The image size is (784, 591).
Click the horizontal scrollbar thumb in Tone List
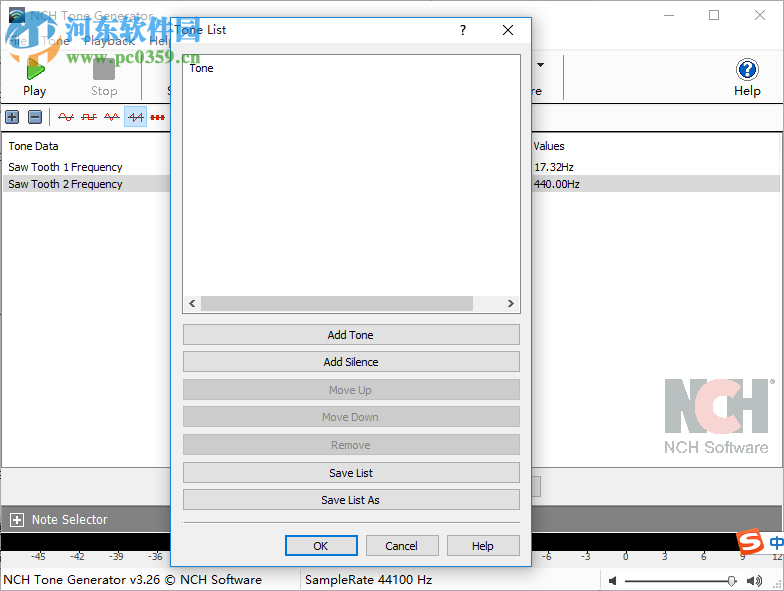(x=336, y=304)
